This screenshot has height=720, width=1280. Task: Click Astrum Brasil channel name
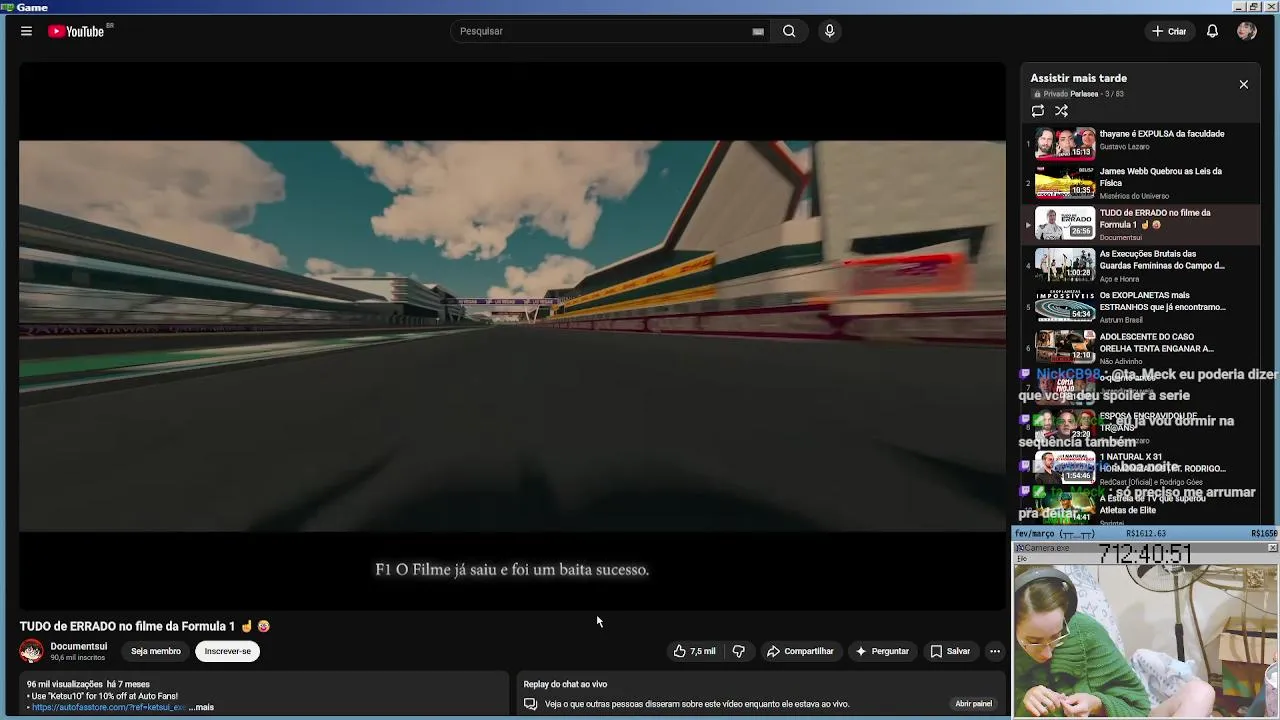[1121, 320]
